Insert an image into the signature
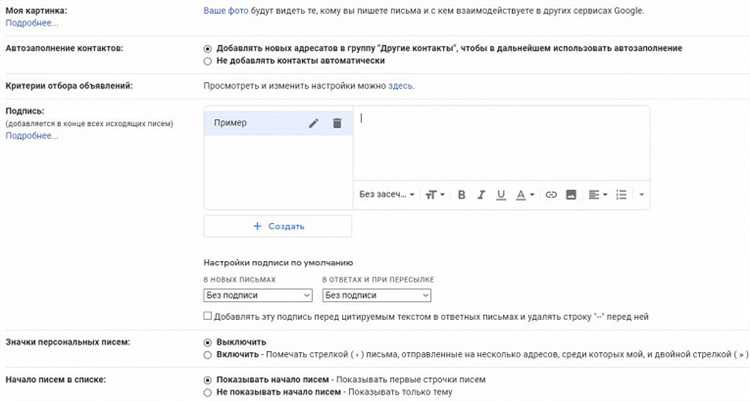The width and height of the screenshot is (750, 401). point(571,195)
